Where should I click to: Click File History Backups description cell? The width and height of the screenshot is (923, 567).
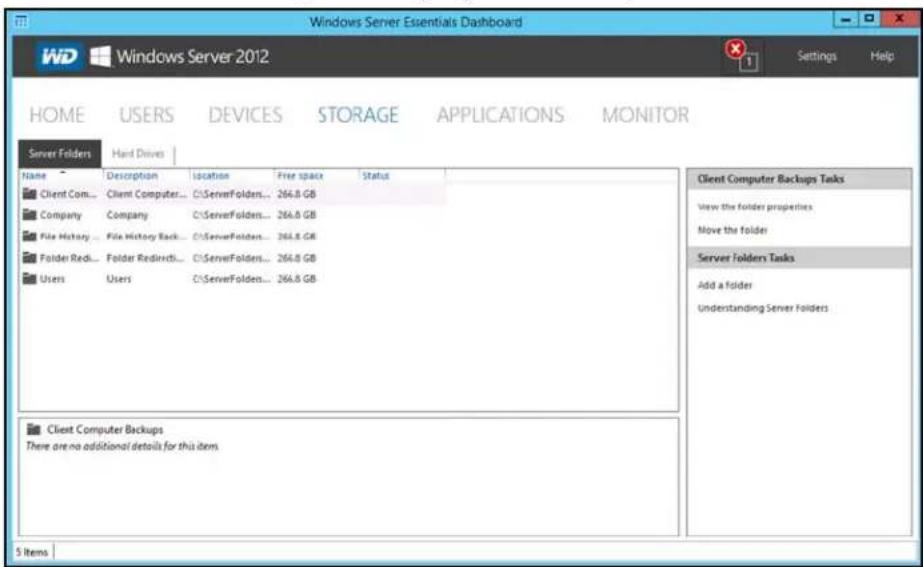(146, 236)
